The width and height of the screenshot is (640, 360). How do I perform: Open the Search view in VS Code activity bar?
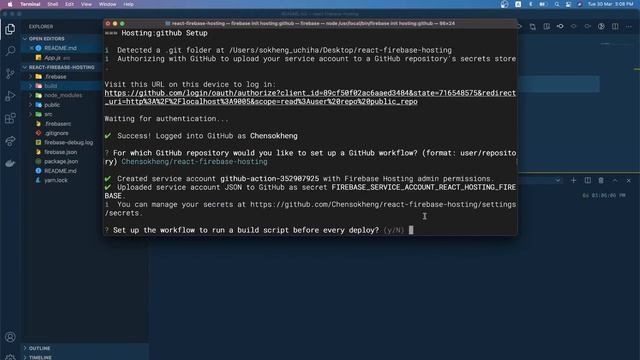coord(10,51)
